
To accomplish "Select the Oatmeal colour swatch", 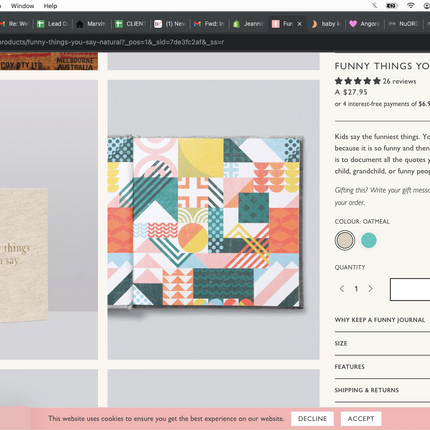I will 345,240.
